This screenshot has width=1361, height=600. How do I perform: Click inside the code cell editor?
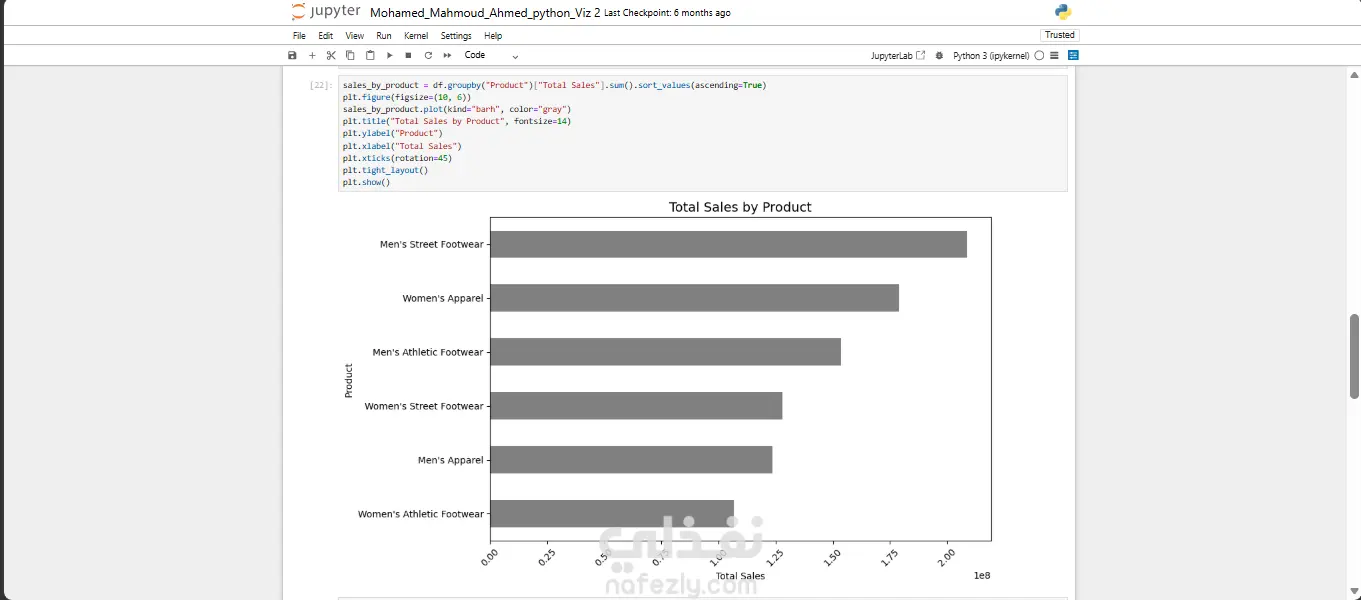[702, 134]
